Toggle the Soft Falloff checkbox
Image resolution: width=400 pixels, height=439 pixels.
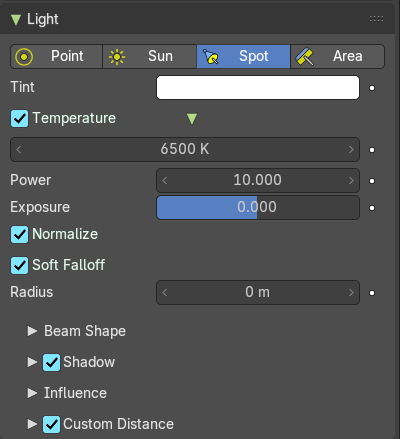19,265
